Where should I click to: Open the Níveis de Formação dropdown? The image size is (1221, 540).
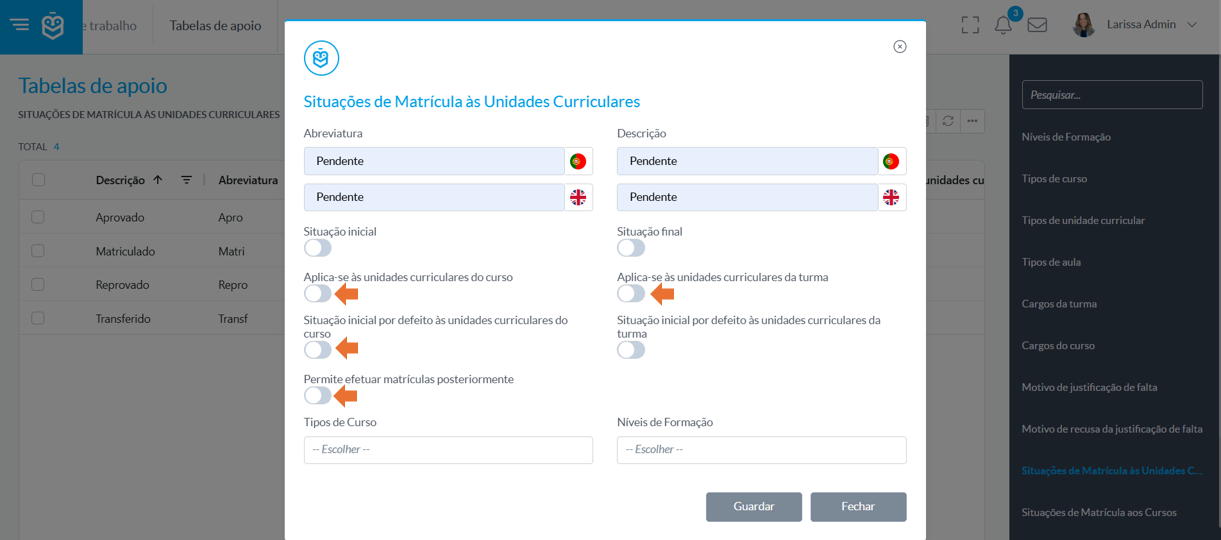point(761,450)
